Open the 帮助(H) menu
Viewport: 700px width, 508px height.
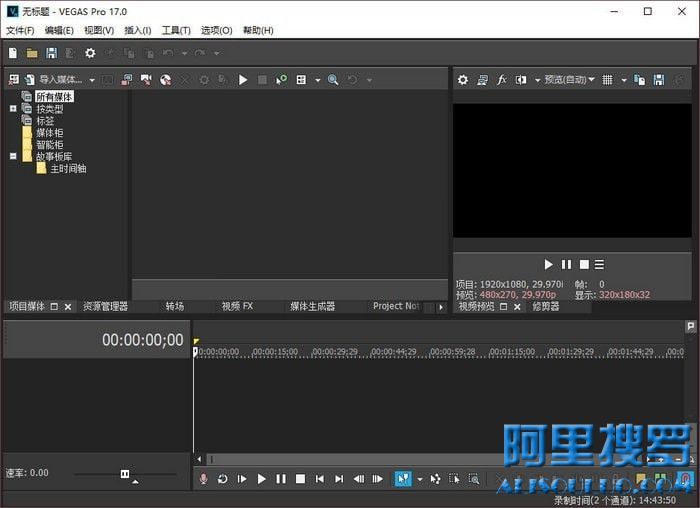click(x=258, y=30)
